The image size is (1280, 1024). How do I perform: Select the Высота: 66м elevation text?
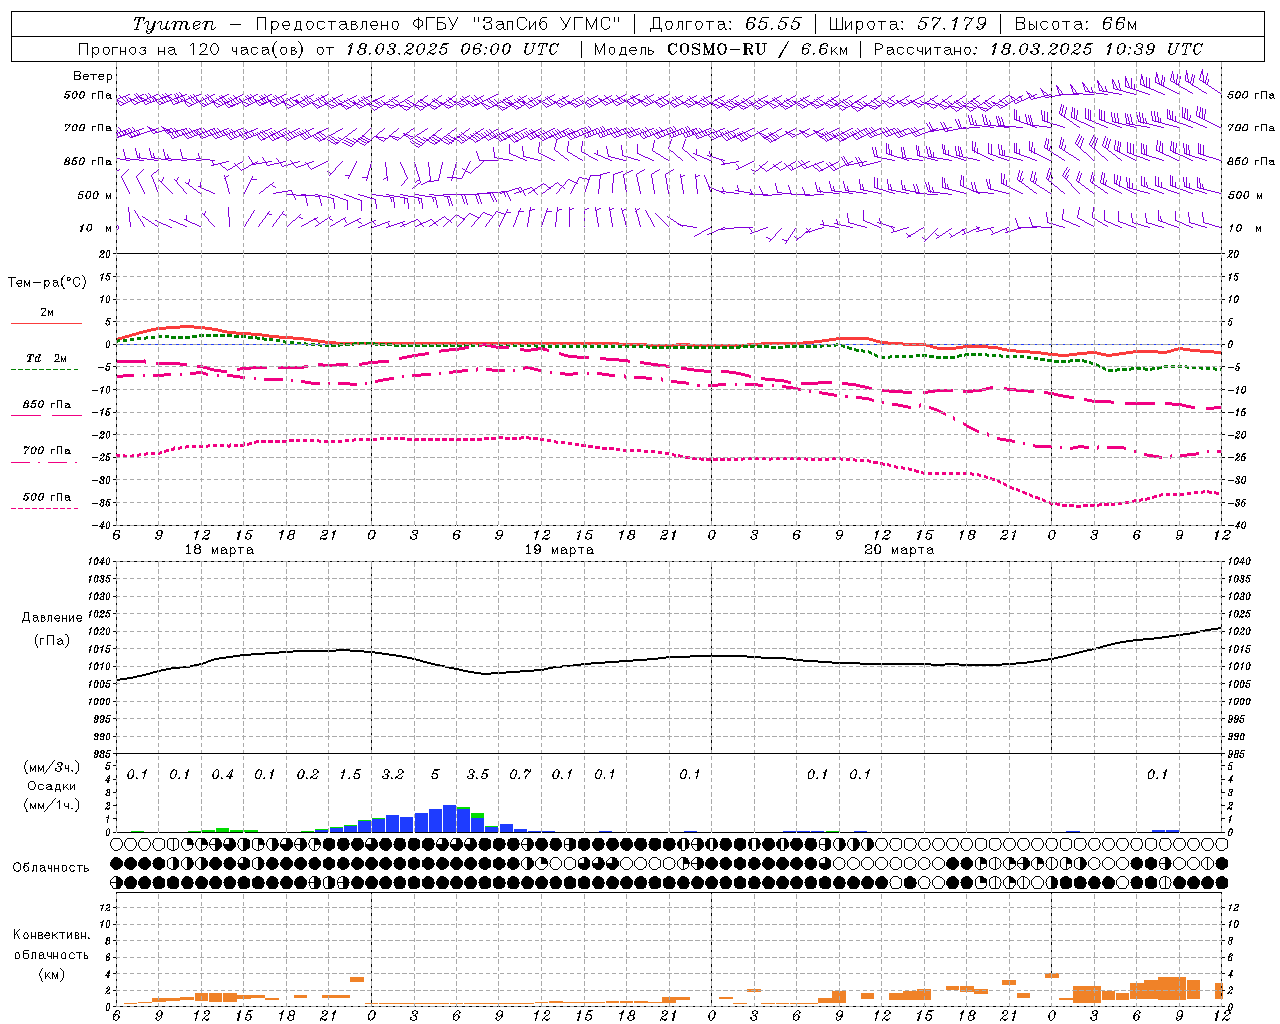click(1075, 24)
